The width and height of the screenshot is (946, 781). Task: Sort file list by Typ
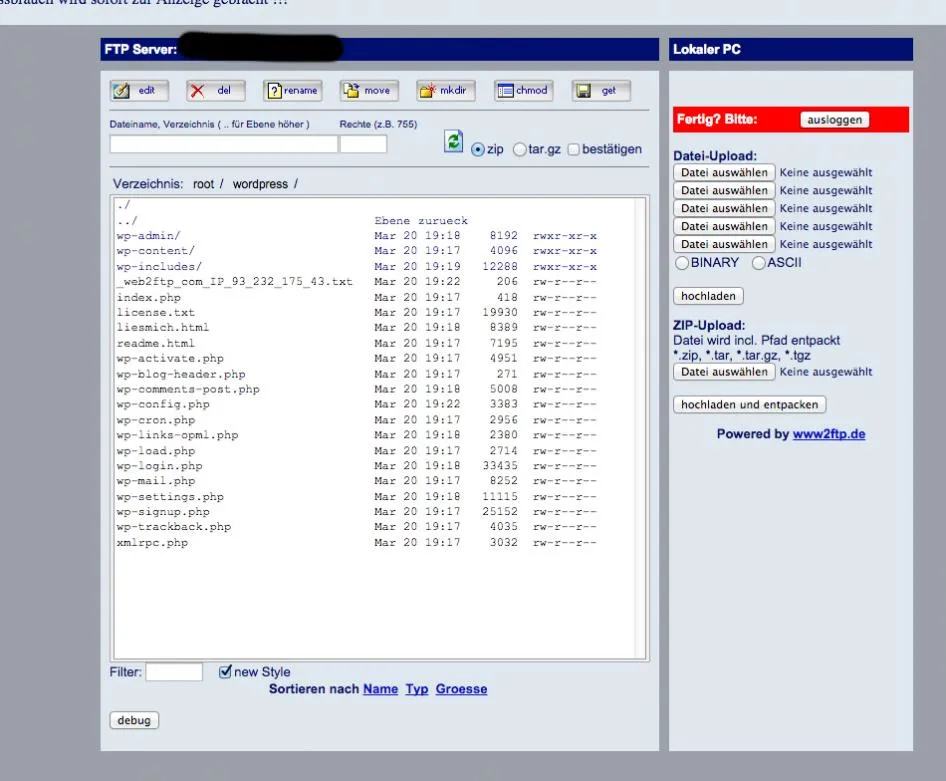click(x=417, y=689)
